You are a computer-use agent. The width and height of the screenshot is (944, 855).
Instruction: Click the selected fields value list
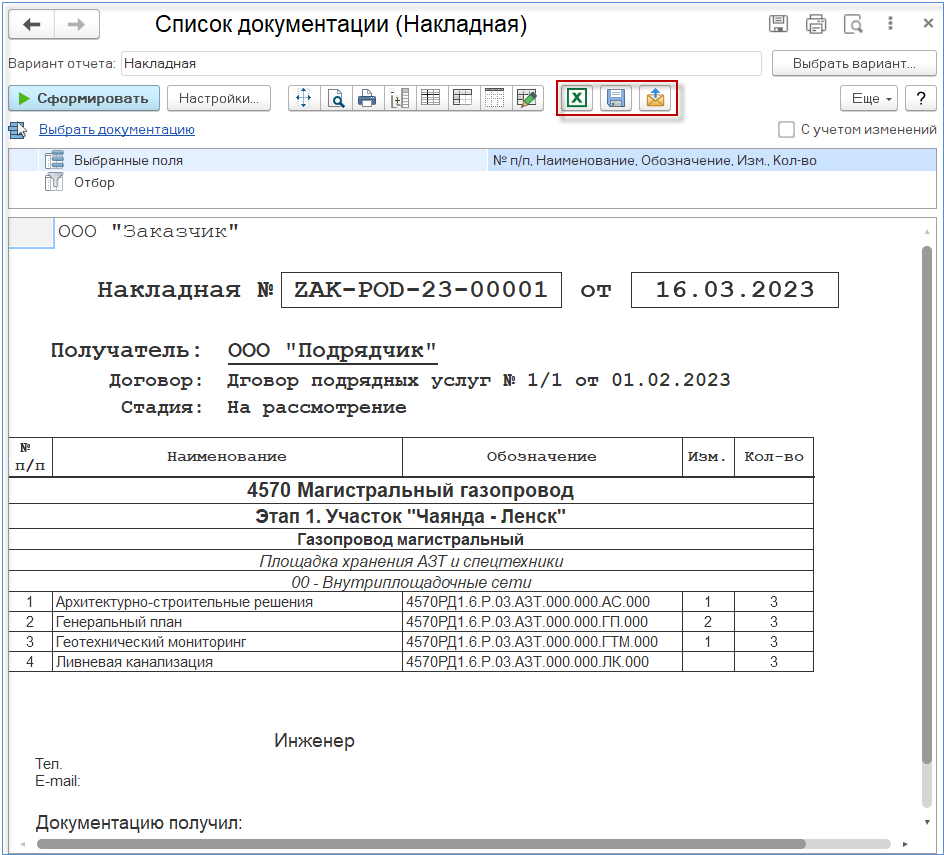[711, 160]
